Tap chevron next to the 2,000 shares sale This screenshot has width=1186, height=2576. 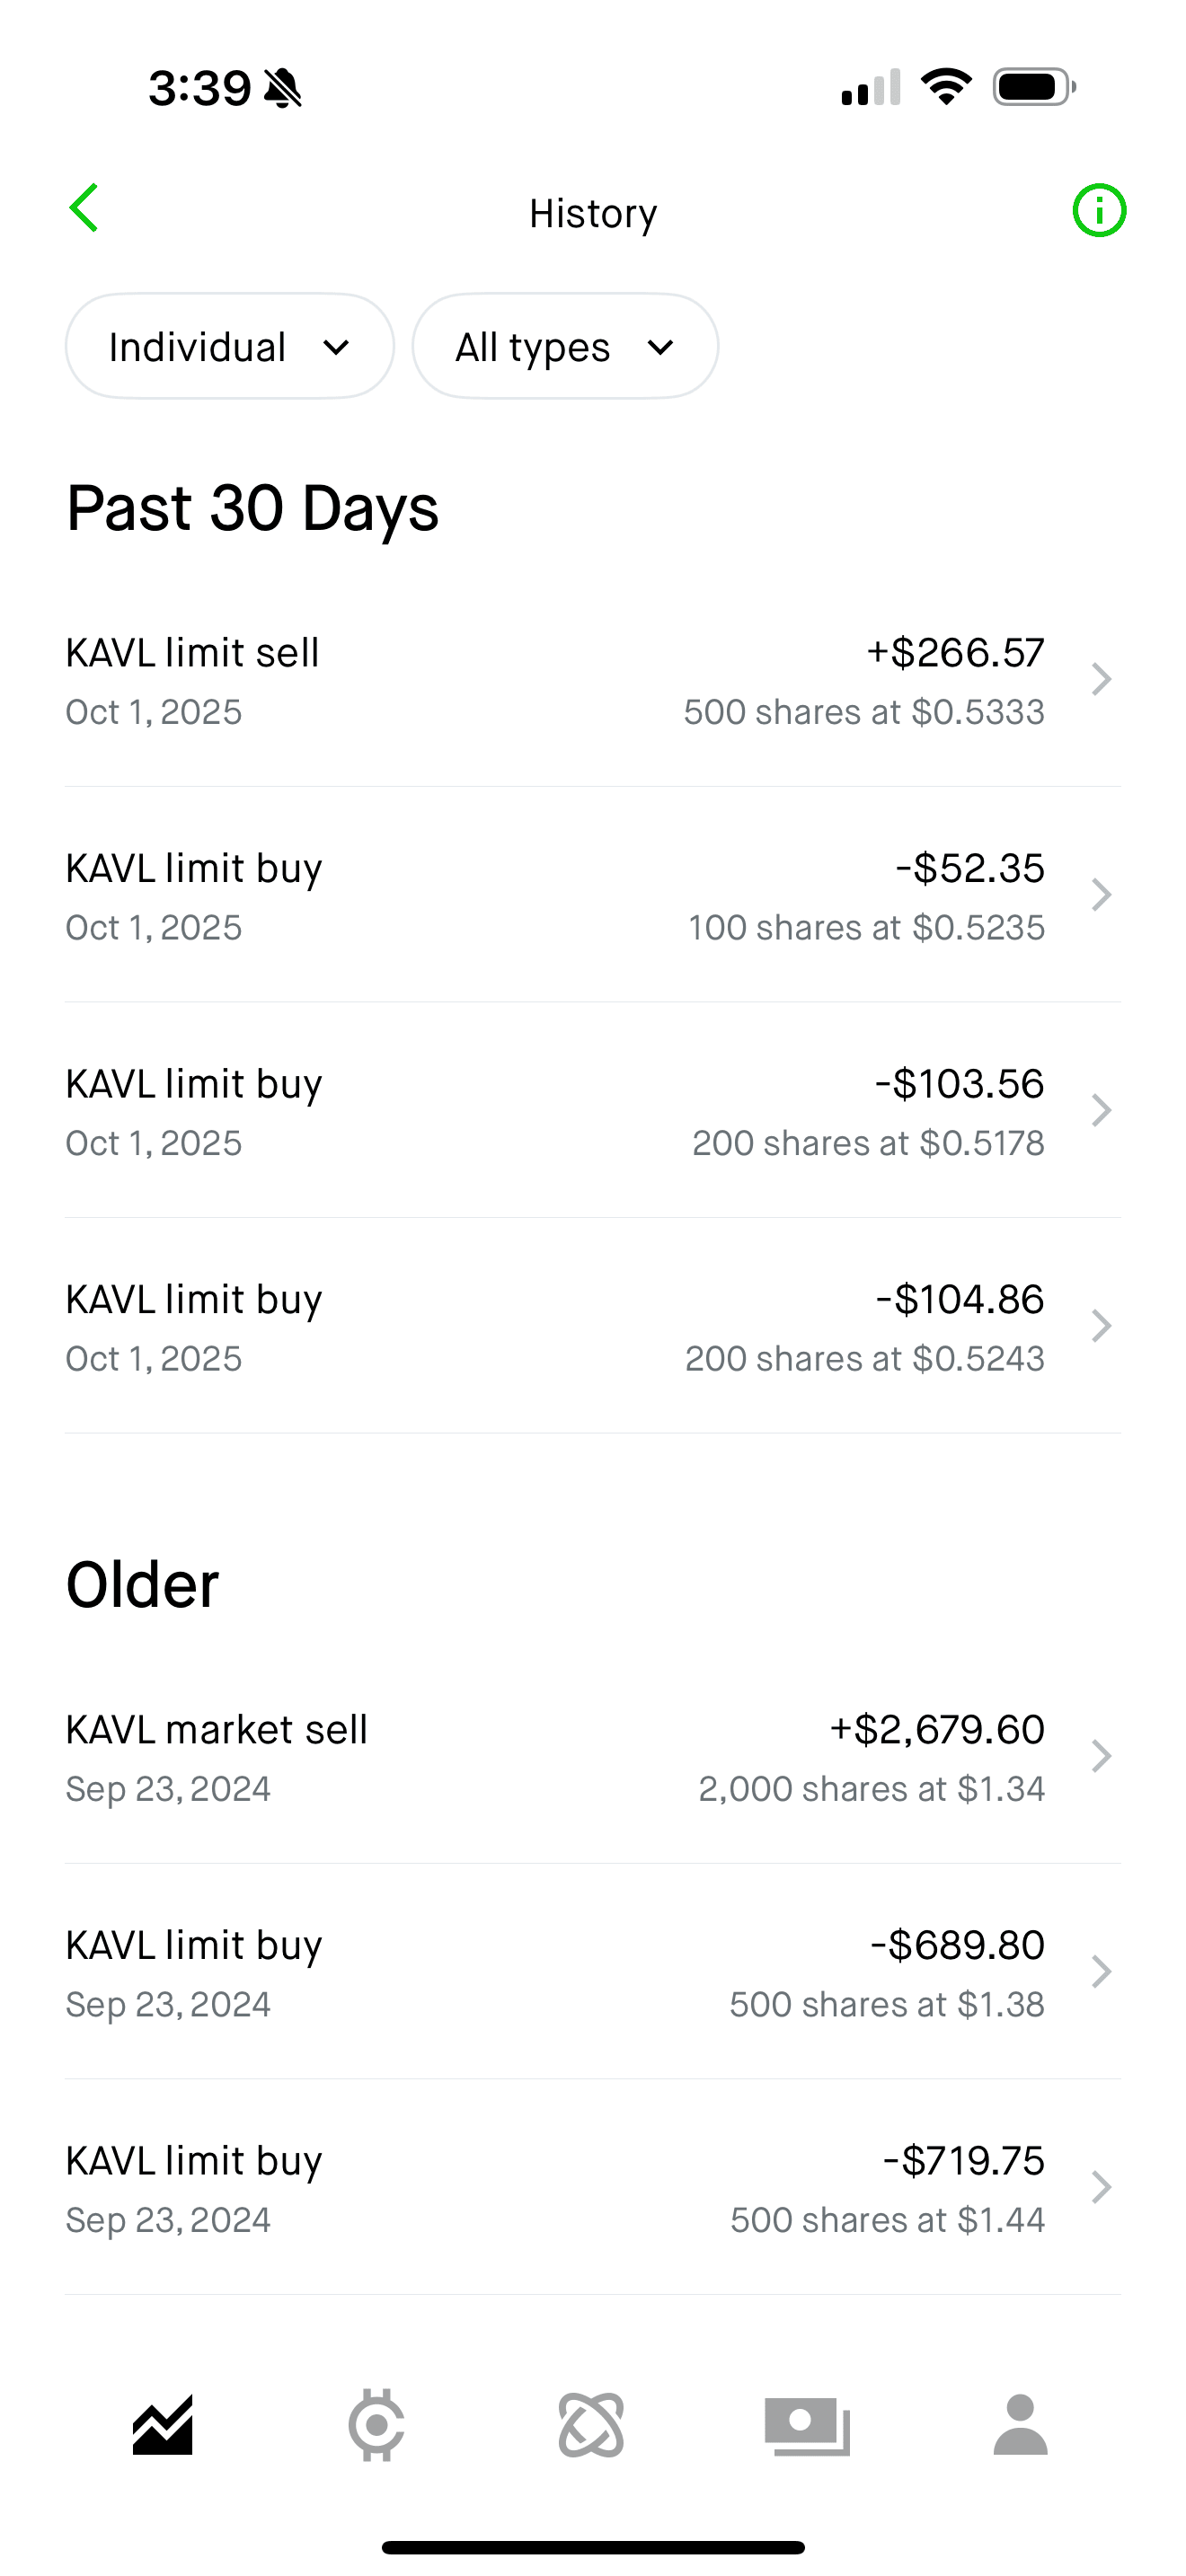pyautogui.click(x=1101, y=1756)
